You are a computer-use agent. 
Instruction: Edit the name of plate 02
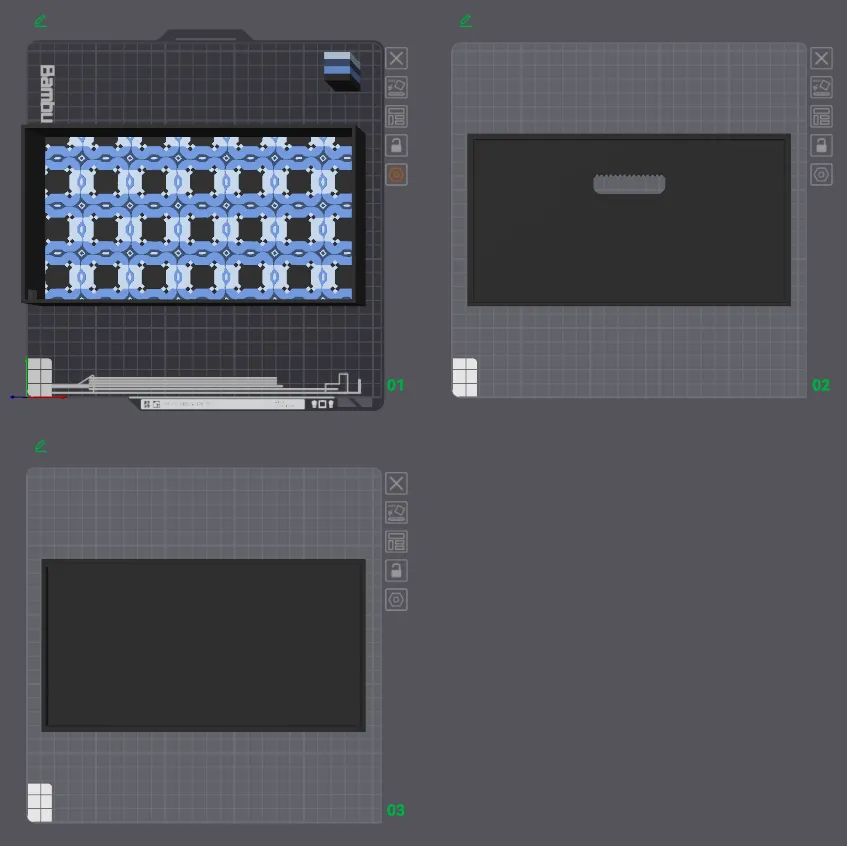pyautogui.click(x=466, y=21)
